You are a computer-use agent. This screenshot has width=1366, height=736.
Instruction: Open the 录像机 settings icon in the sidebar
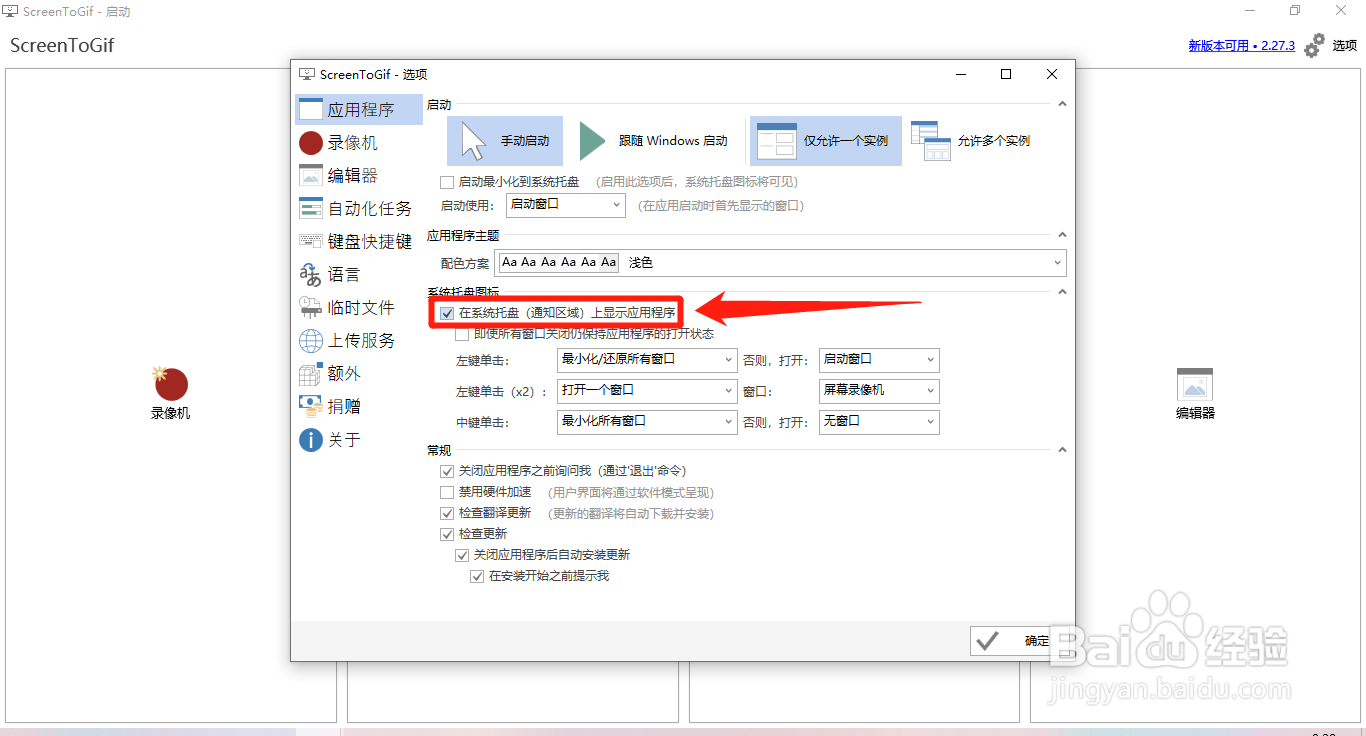click(x=311, y=143)
